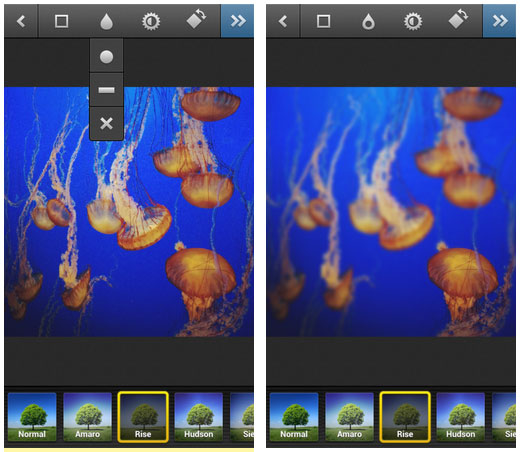Tap the rotate image icon in left screen
The width and height of the screenshot is (521, 452).
pyautogui.click(x=196, y=19)
